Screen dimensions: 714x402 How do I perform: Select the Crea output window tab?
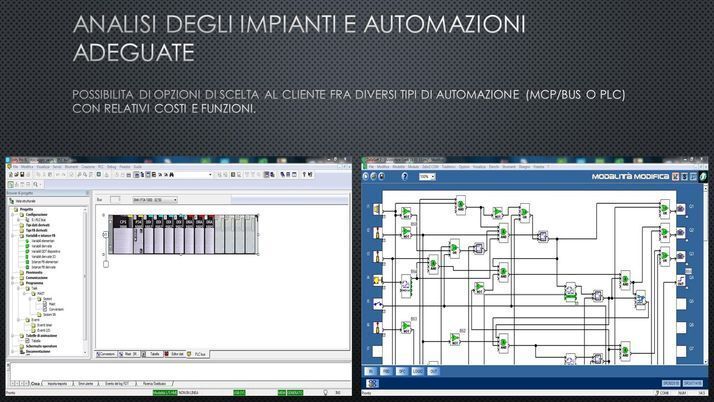[35, 384]
